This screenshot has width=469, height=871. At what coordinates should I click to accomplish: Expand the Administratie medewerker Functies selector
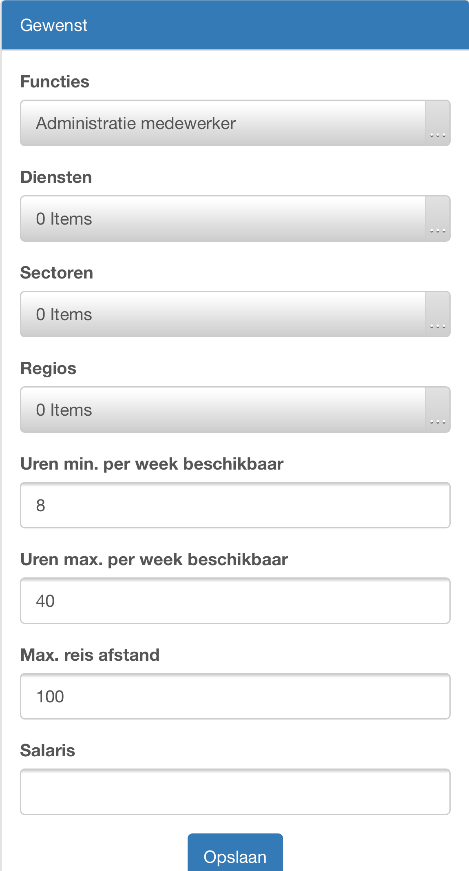(x=223, y=123)
